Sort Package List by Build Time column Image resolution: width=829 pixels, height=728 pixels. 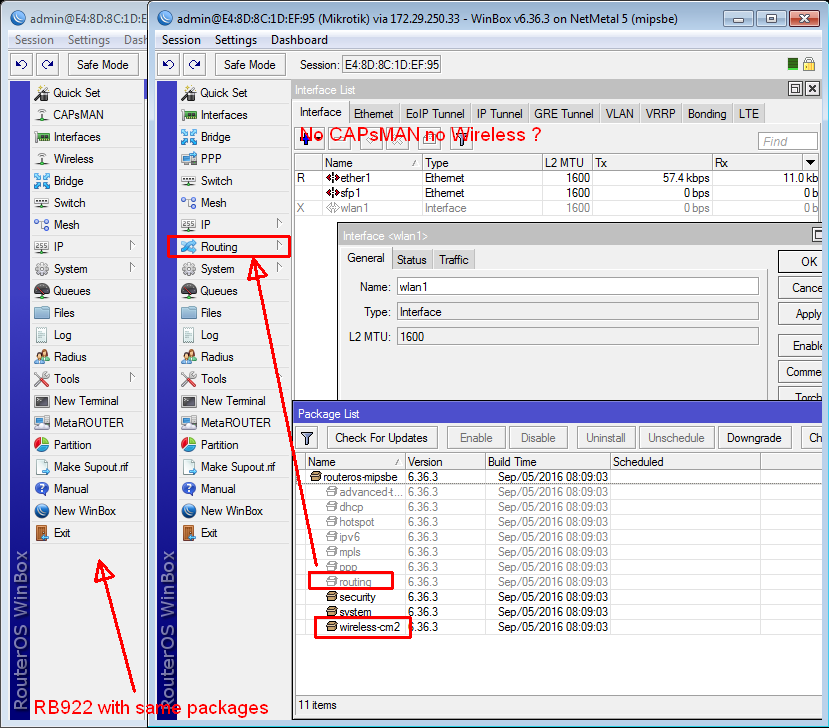coord(548,462)
